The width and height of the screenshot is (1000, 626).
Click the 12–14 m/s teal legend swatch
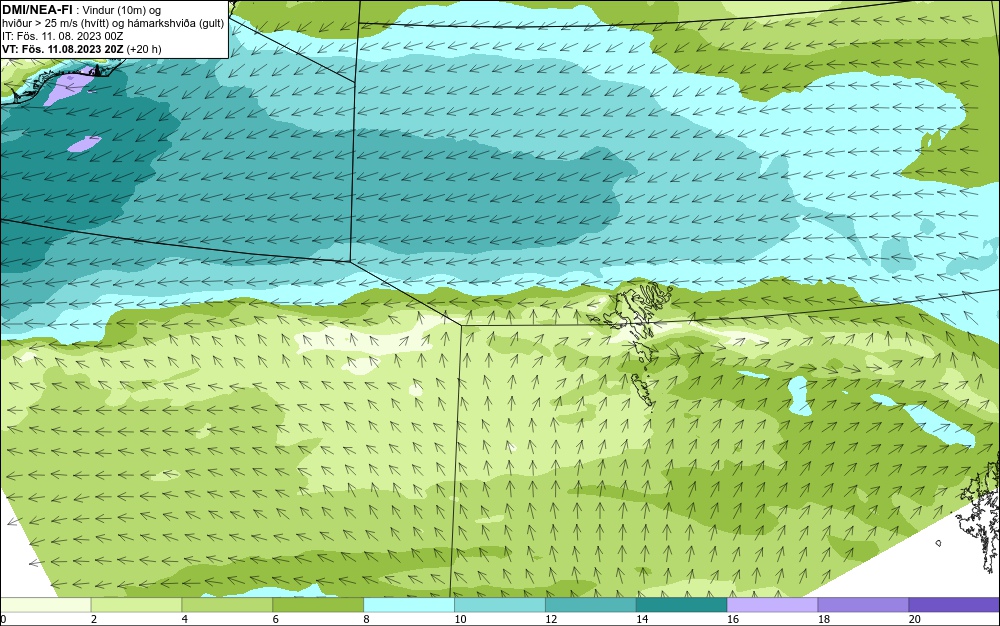tap(591, 605)
